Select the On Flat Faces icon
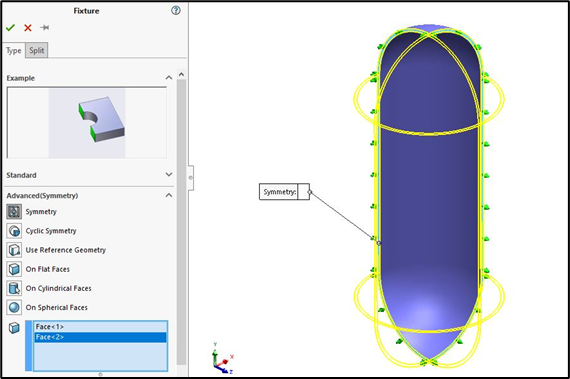The image size is (570, 379). 14,269
